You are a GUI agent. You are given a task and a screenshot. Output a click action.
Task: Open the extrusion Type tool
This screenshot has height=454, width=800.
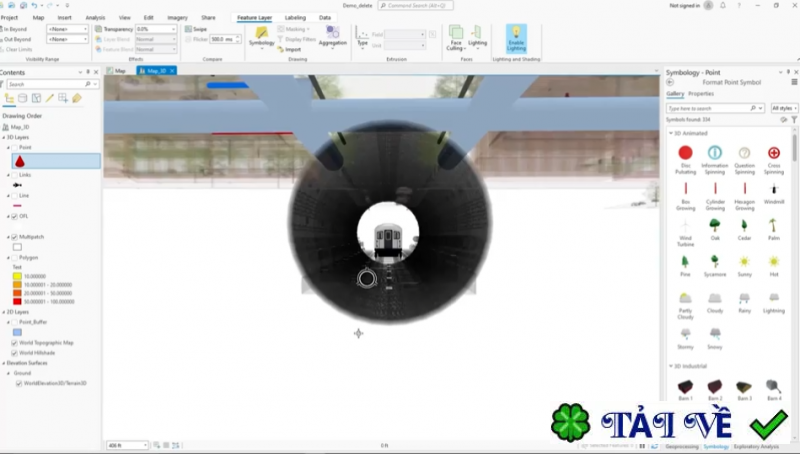click(x=362, y=36)
